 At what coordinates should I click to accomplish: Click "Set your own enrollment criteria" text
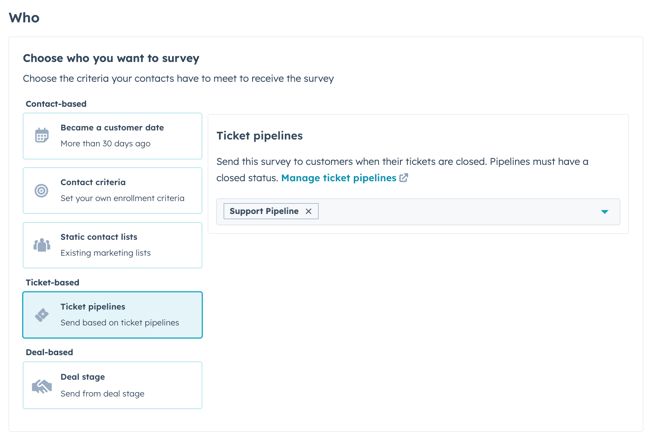122,199
